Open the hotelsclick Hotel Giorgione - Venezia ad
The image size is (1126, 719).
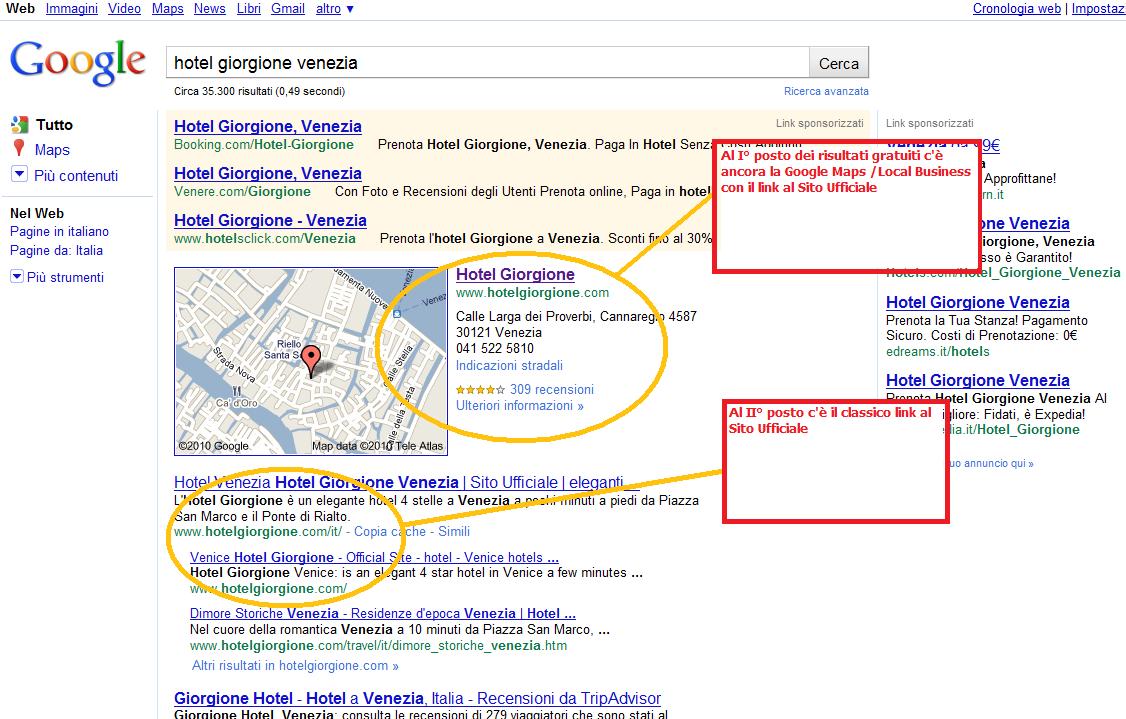click(270, 221)
